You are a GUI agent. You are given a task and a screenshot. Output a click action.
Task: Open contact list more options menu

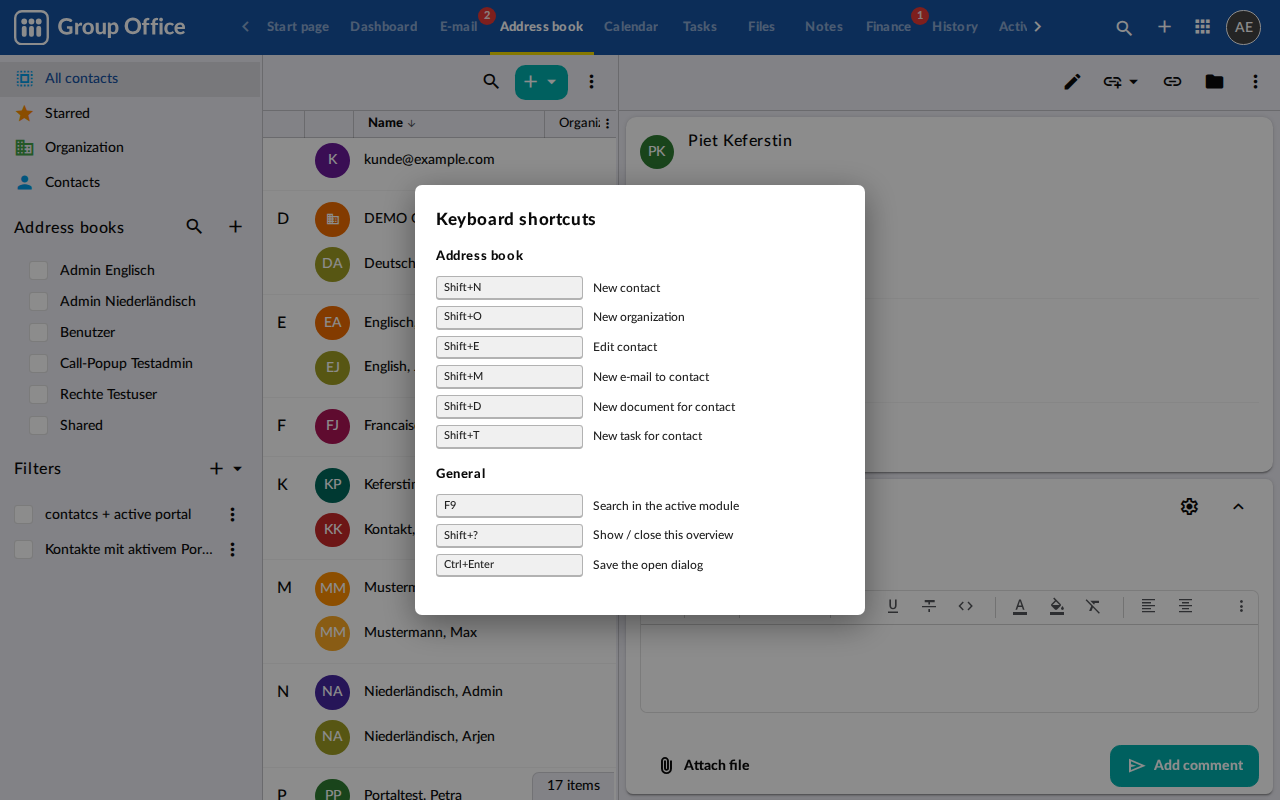pyautogui.click(x=591, y=82)
